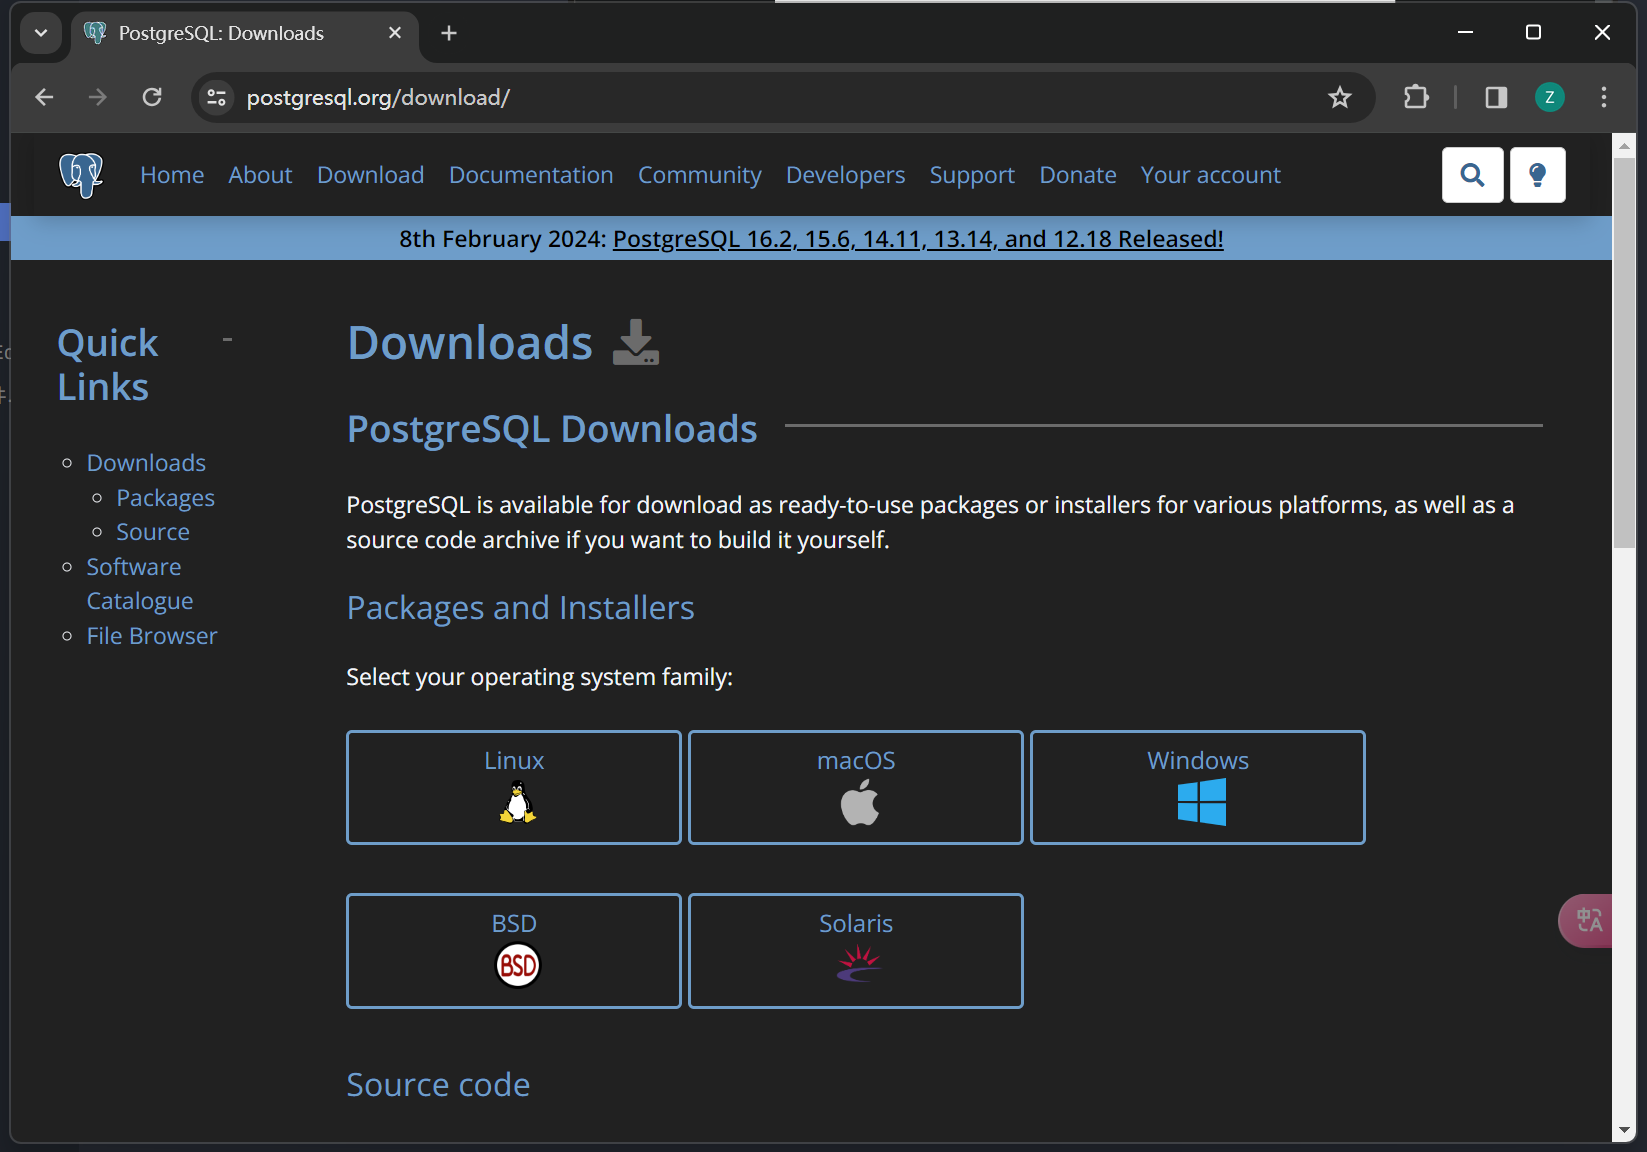The height and width of the screenshot is (1152, 1647).
Task: Click the PostgreSQL elephant logo
Action: point(81,175)
